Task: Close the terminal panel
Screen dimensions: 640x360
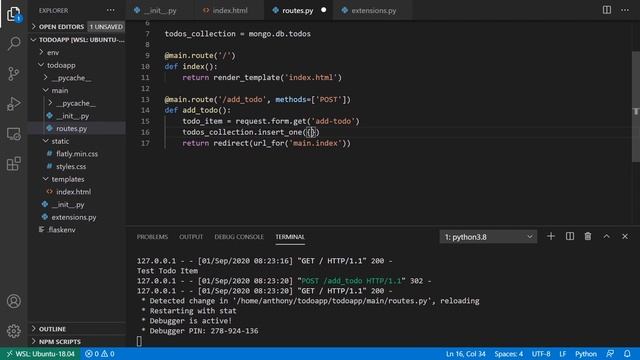Action: tap(625, 236)
